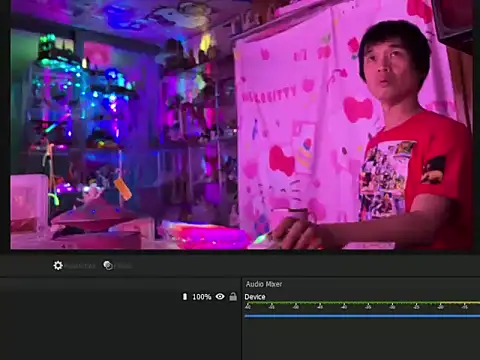
Task: Open source Properties via the gear icon
Action: tap(58, 266)
